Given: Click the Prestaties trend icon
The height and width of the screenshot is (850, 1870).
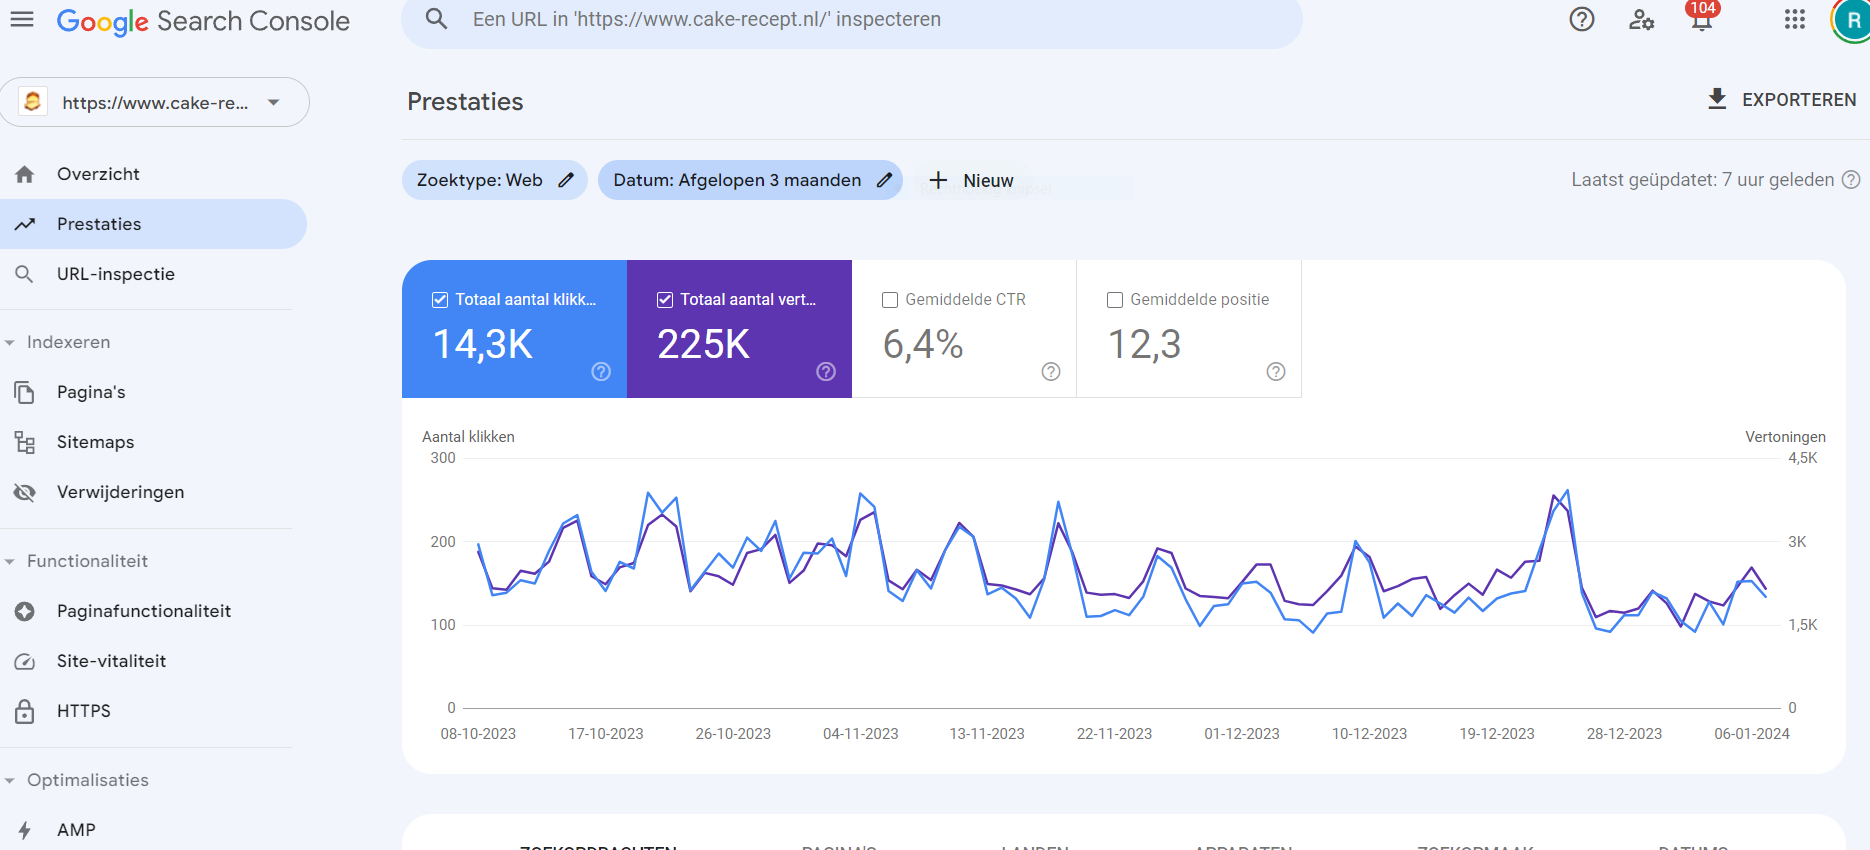Looking at the screenshot, I should [25, 224].
